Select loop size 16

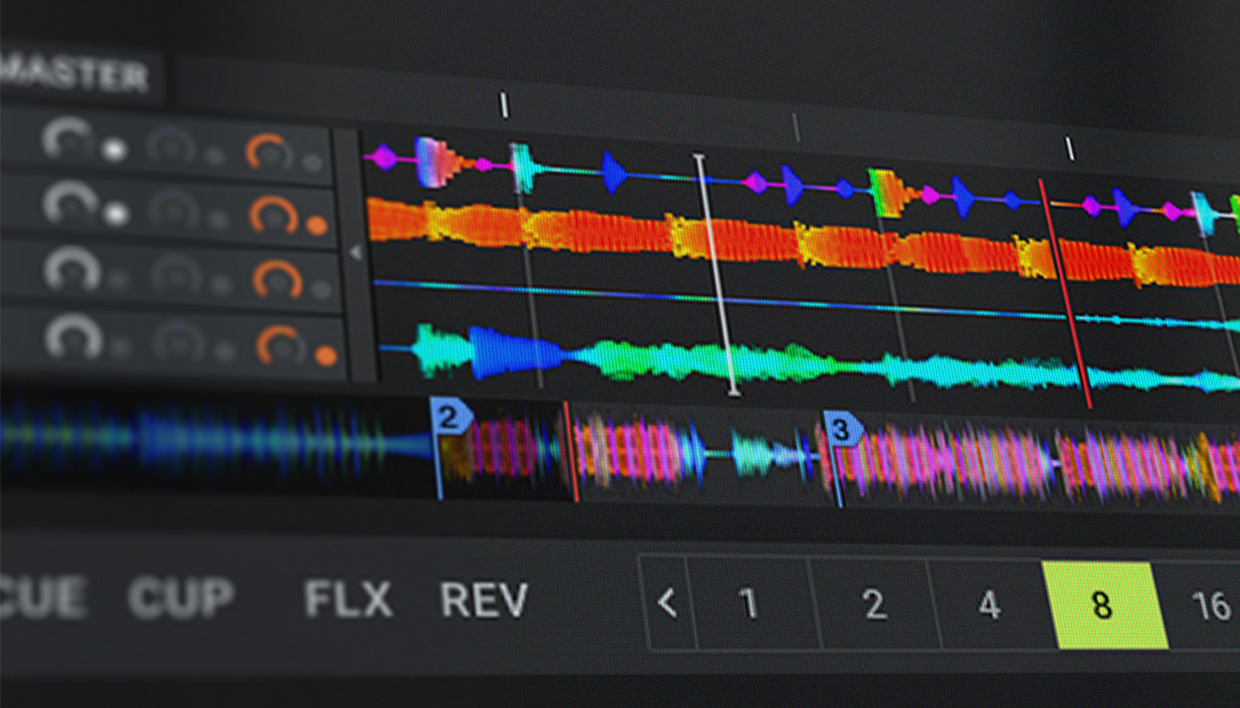1210,605
